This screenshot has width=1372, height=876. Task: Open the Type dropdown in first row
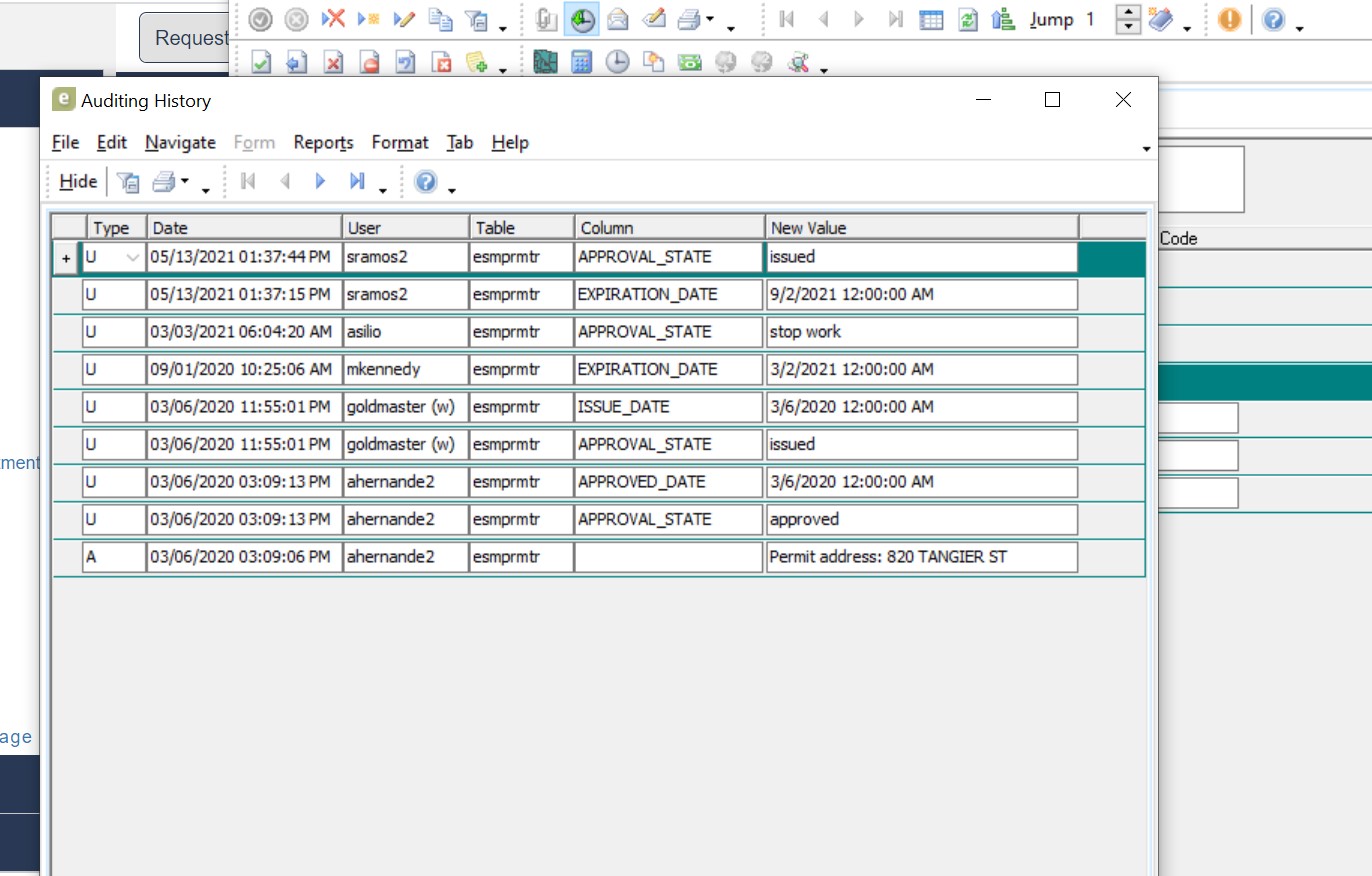(x=133, y=257)
